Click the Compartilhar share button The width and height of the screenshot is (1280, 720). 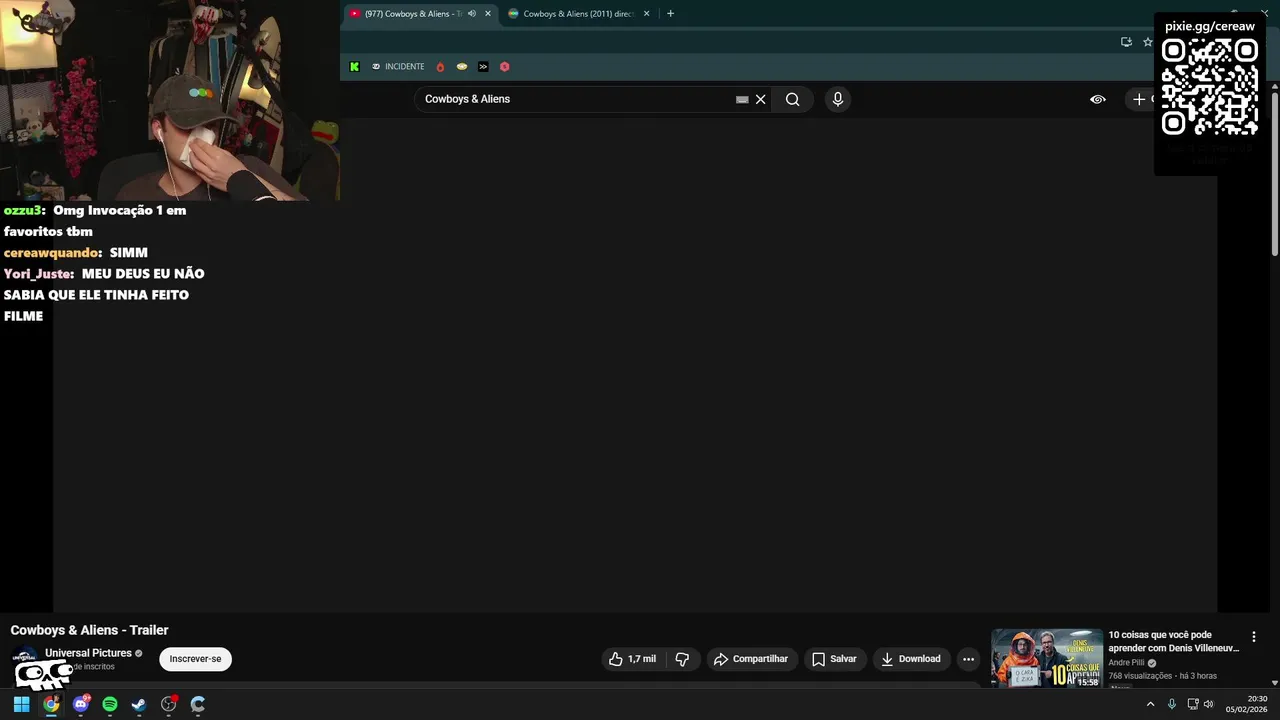[x=751, y=659]
